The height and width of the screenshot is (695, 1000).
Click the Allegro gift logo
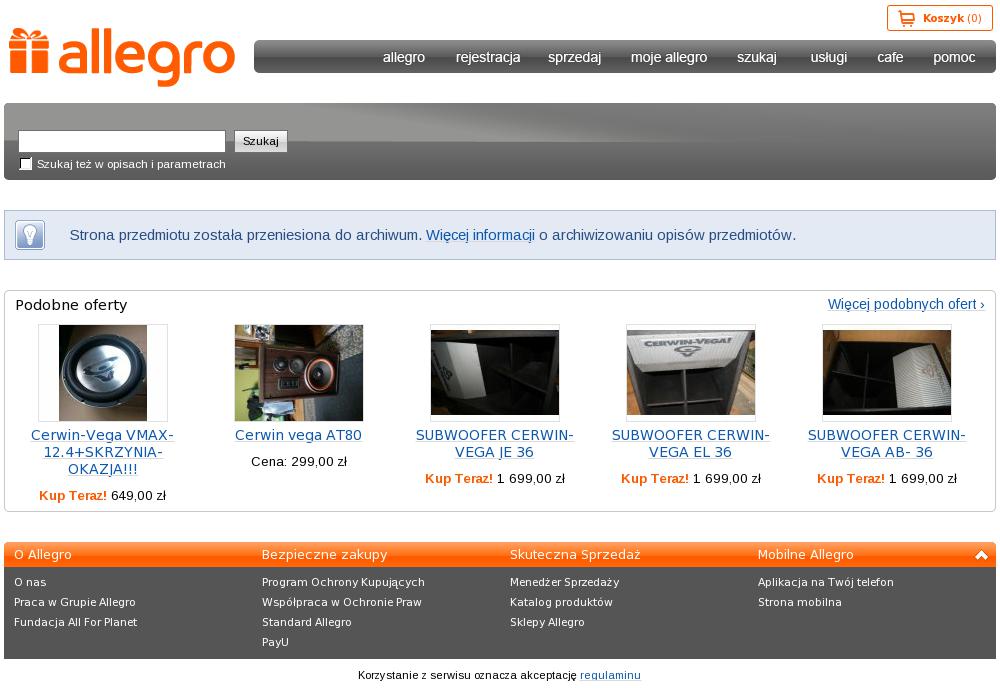pyautogui.click(x=121, y=57)
